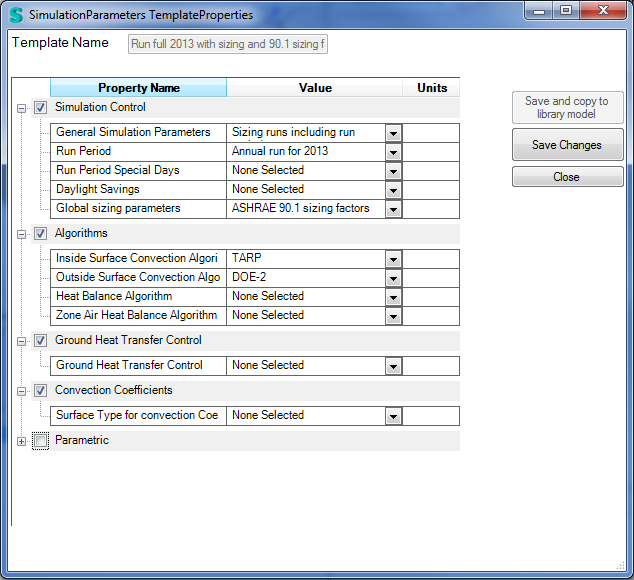Open the Daylight Savings dropdown arrow
This screenshot has width=634, height=580.
tap(393, 190)
